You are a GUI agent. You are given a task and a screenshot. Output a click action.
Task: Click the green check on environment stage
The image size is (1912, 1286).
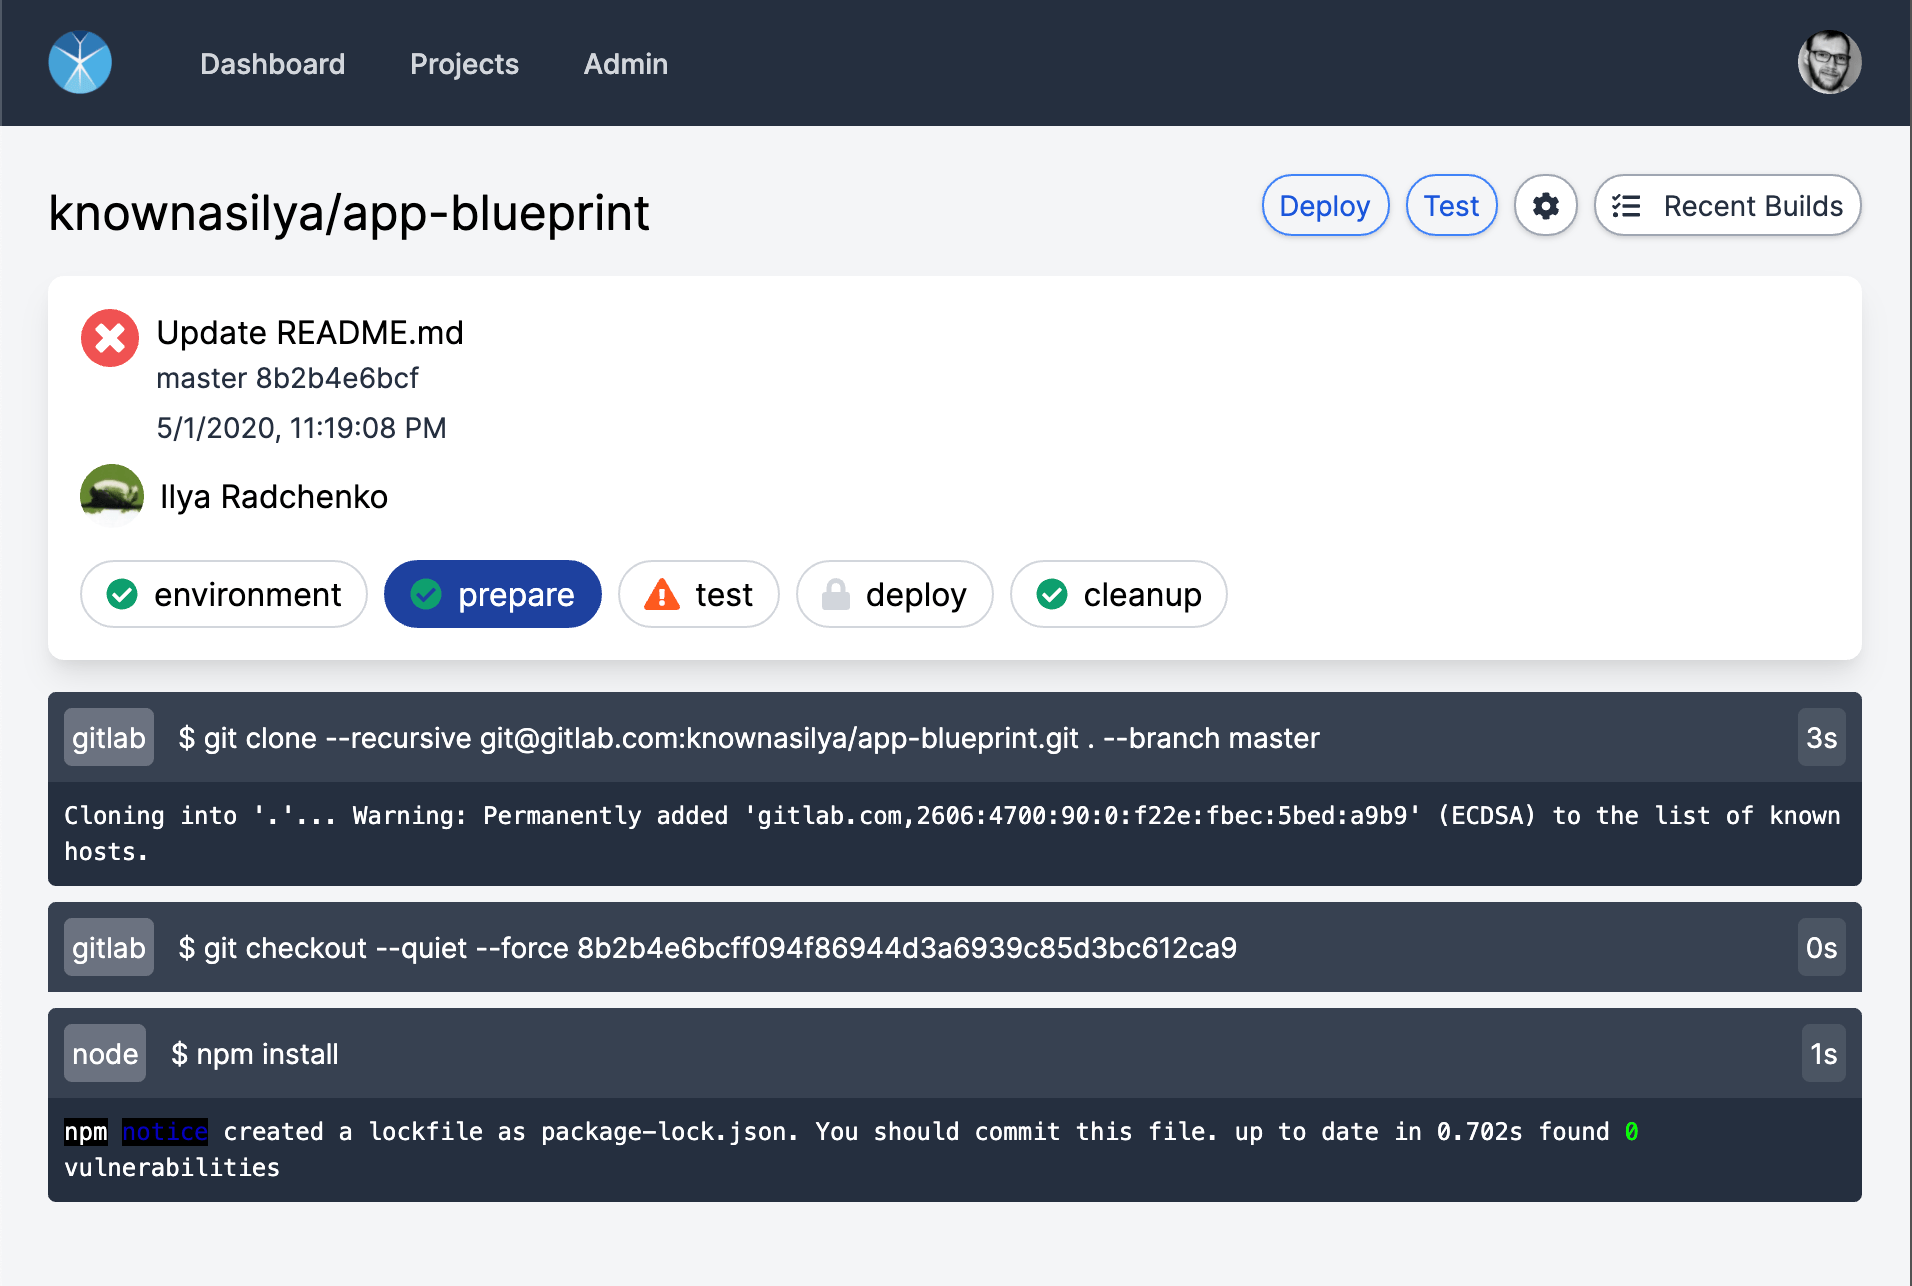[122, 595]
